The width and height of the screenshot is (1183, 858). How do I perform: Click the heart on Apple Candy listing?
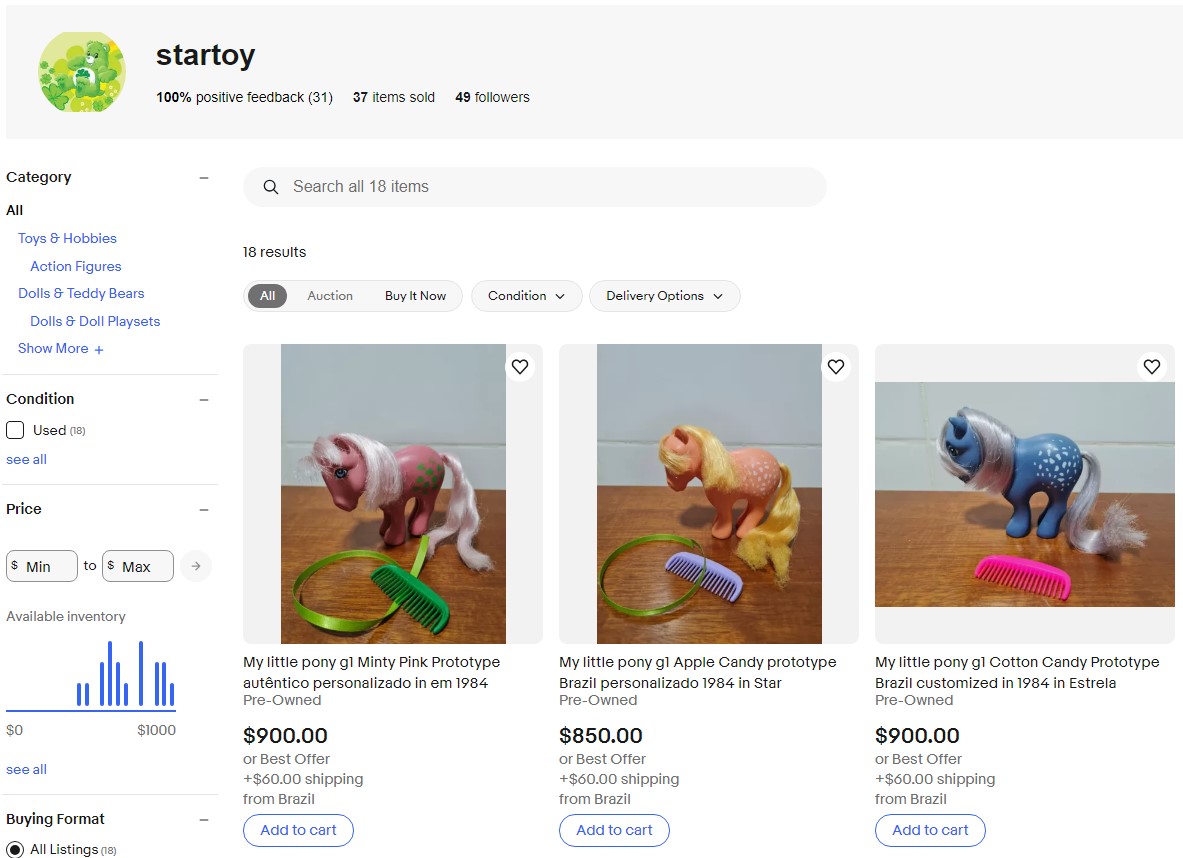click(x=836, y=367)
